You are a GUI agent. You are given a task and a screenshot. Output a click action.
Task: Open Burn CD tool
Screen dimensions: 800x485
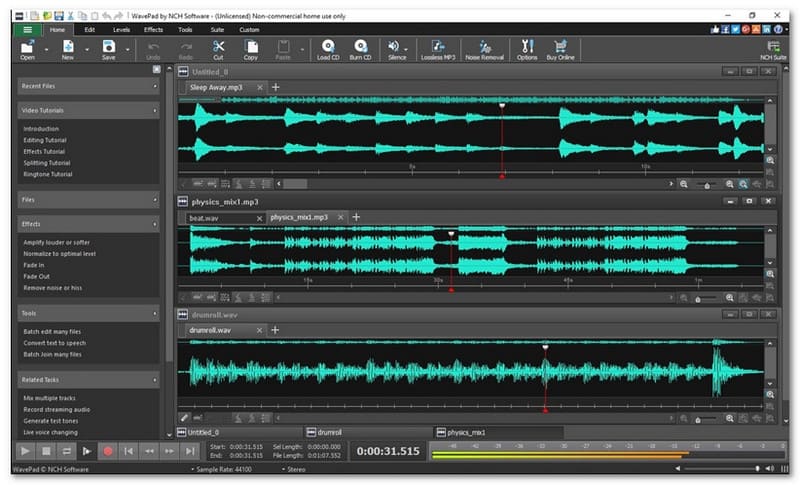[360, 49]
